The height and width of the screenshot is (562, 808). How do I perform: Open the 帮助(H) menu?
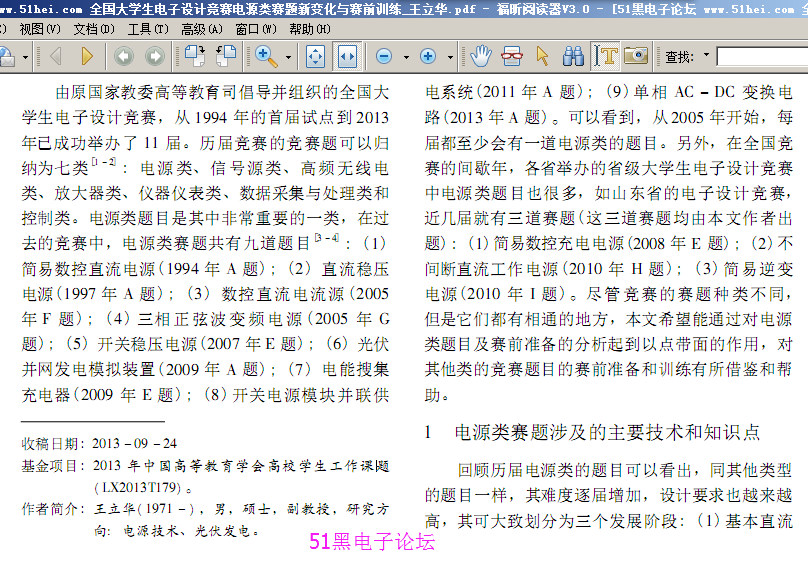[310, 29]
